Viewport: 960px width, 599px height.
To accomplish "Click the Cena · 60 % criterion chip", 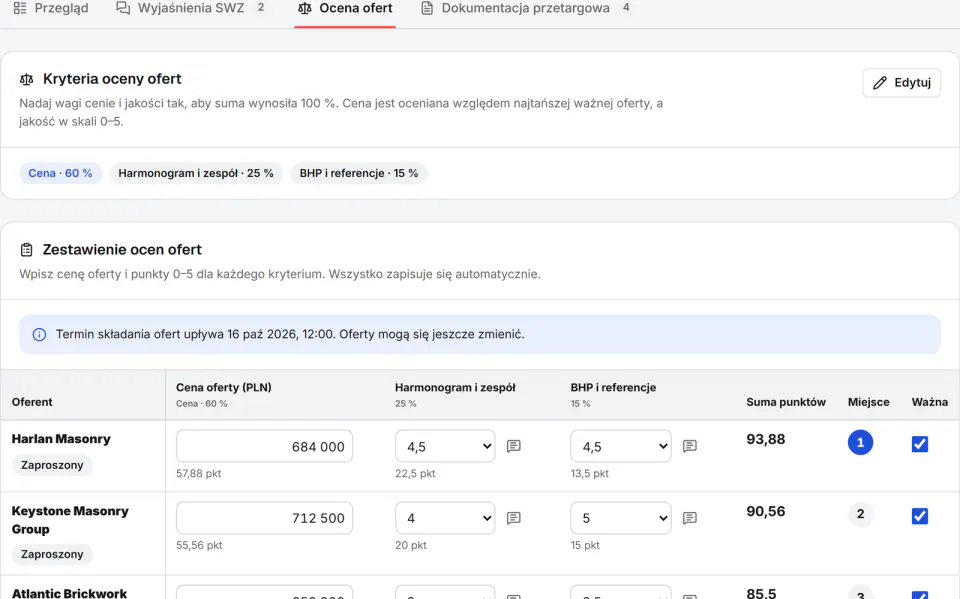I will click(x=60, y=173).
